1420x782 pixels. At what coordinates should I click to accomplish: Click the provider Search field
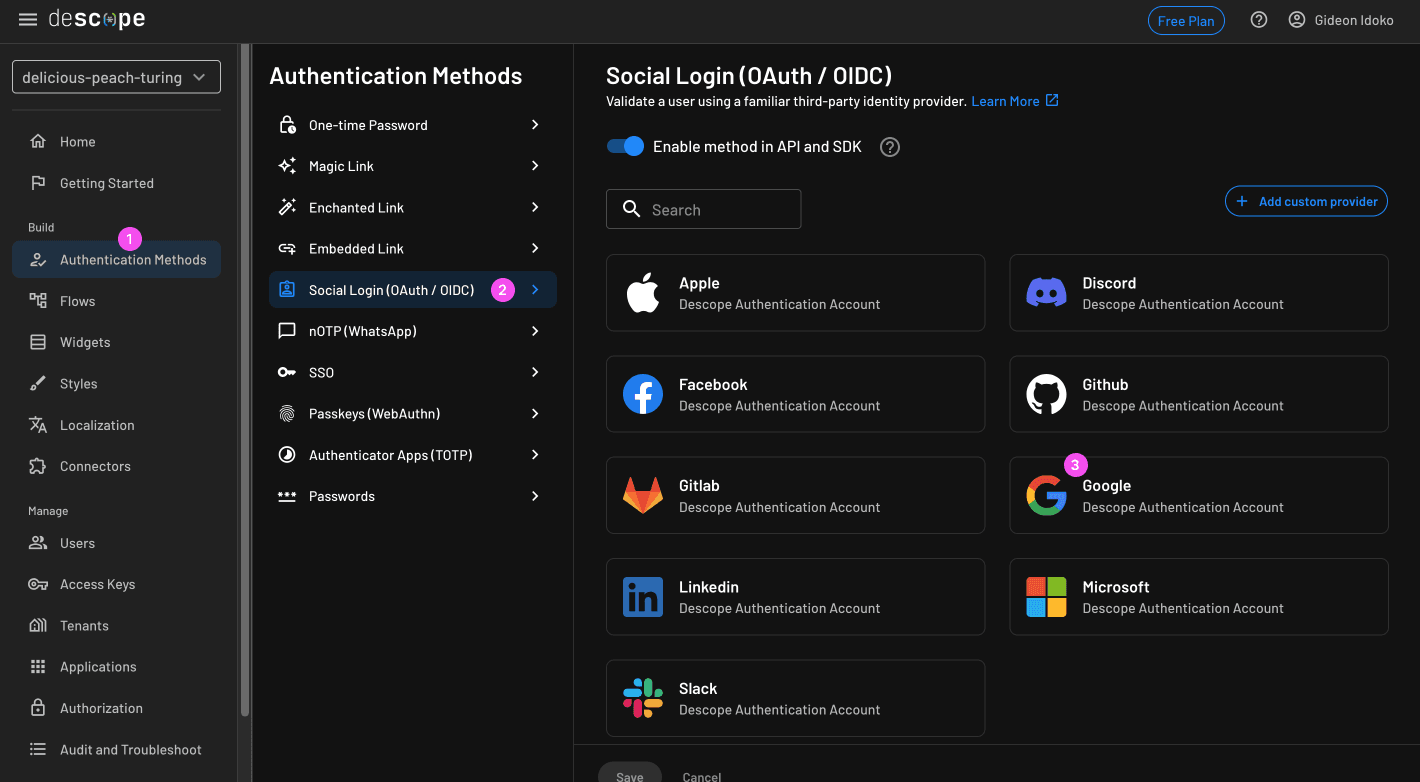coord(703,209)
